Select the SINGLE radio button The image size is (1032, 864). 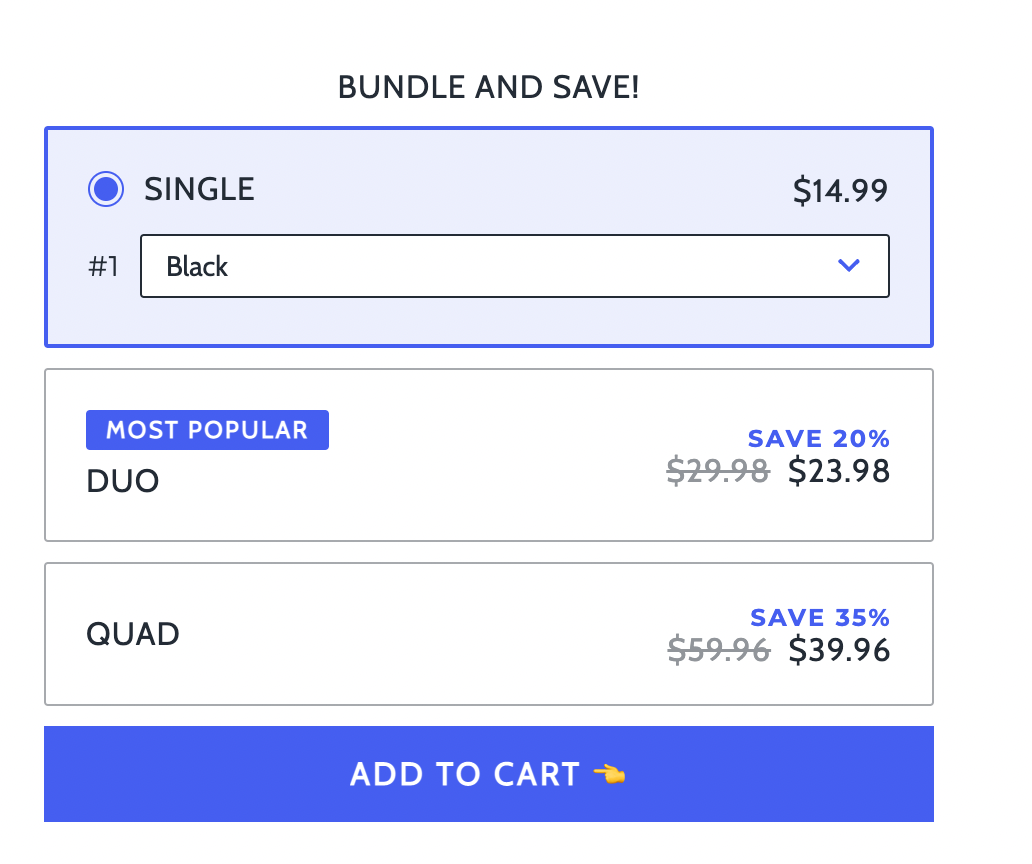[x=106, y=190]
